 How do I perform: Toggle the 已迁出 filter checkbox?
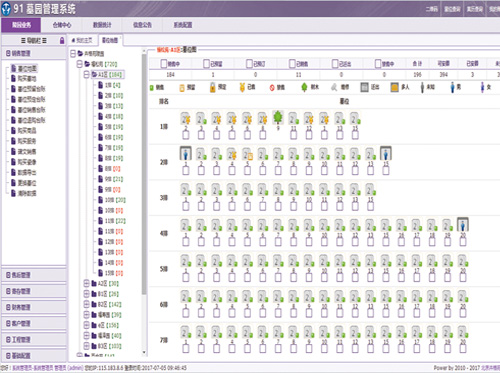coord(335,63)
